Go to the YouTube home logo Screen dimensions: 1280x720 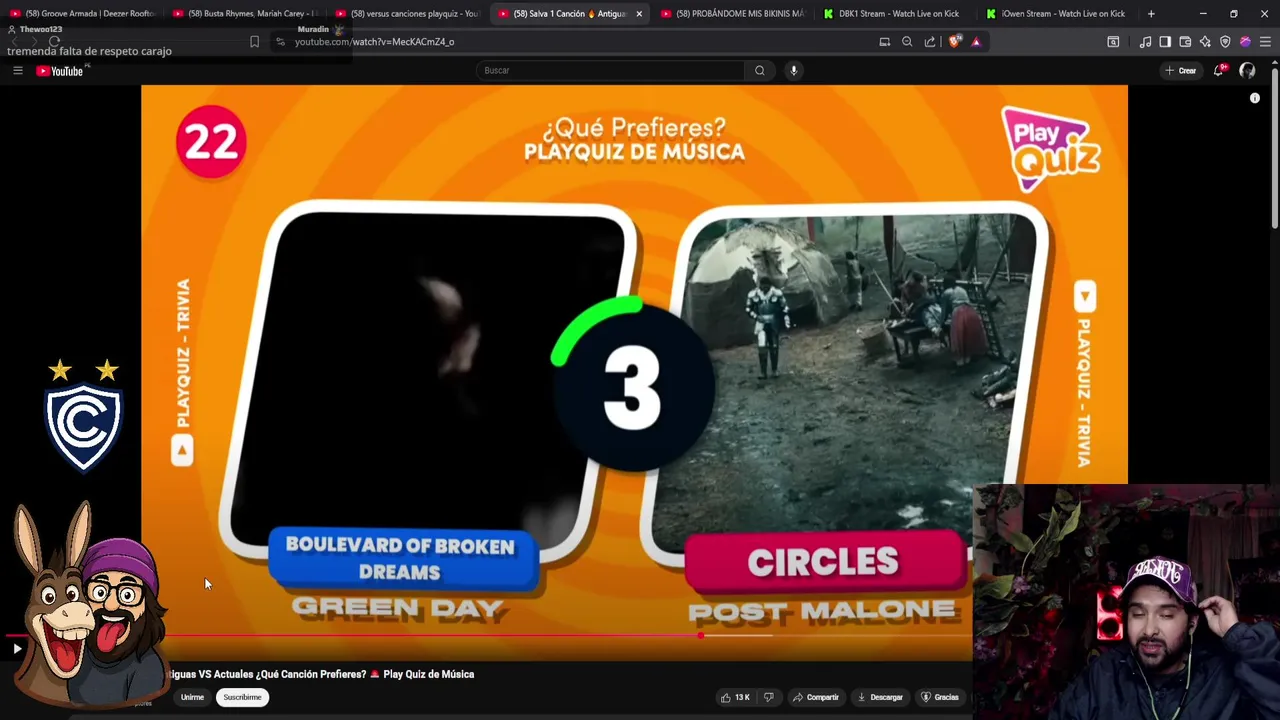(60, 71)
